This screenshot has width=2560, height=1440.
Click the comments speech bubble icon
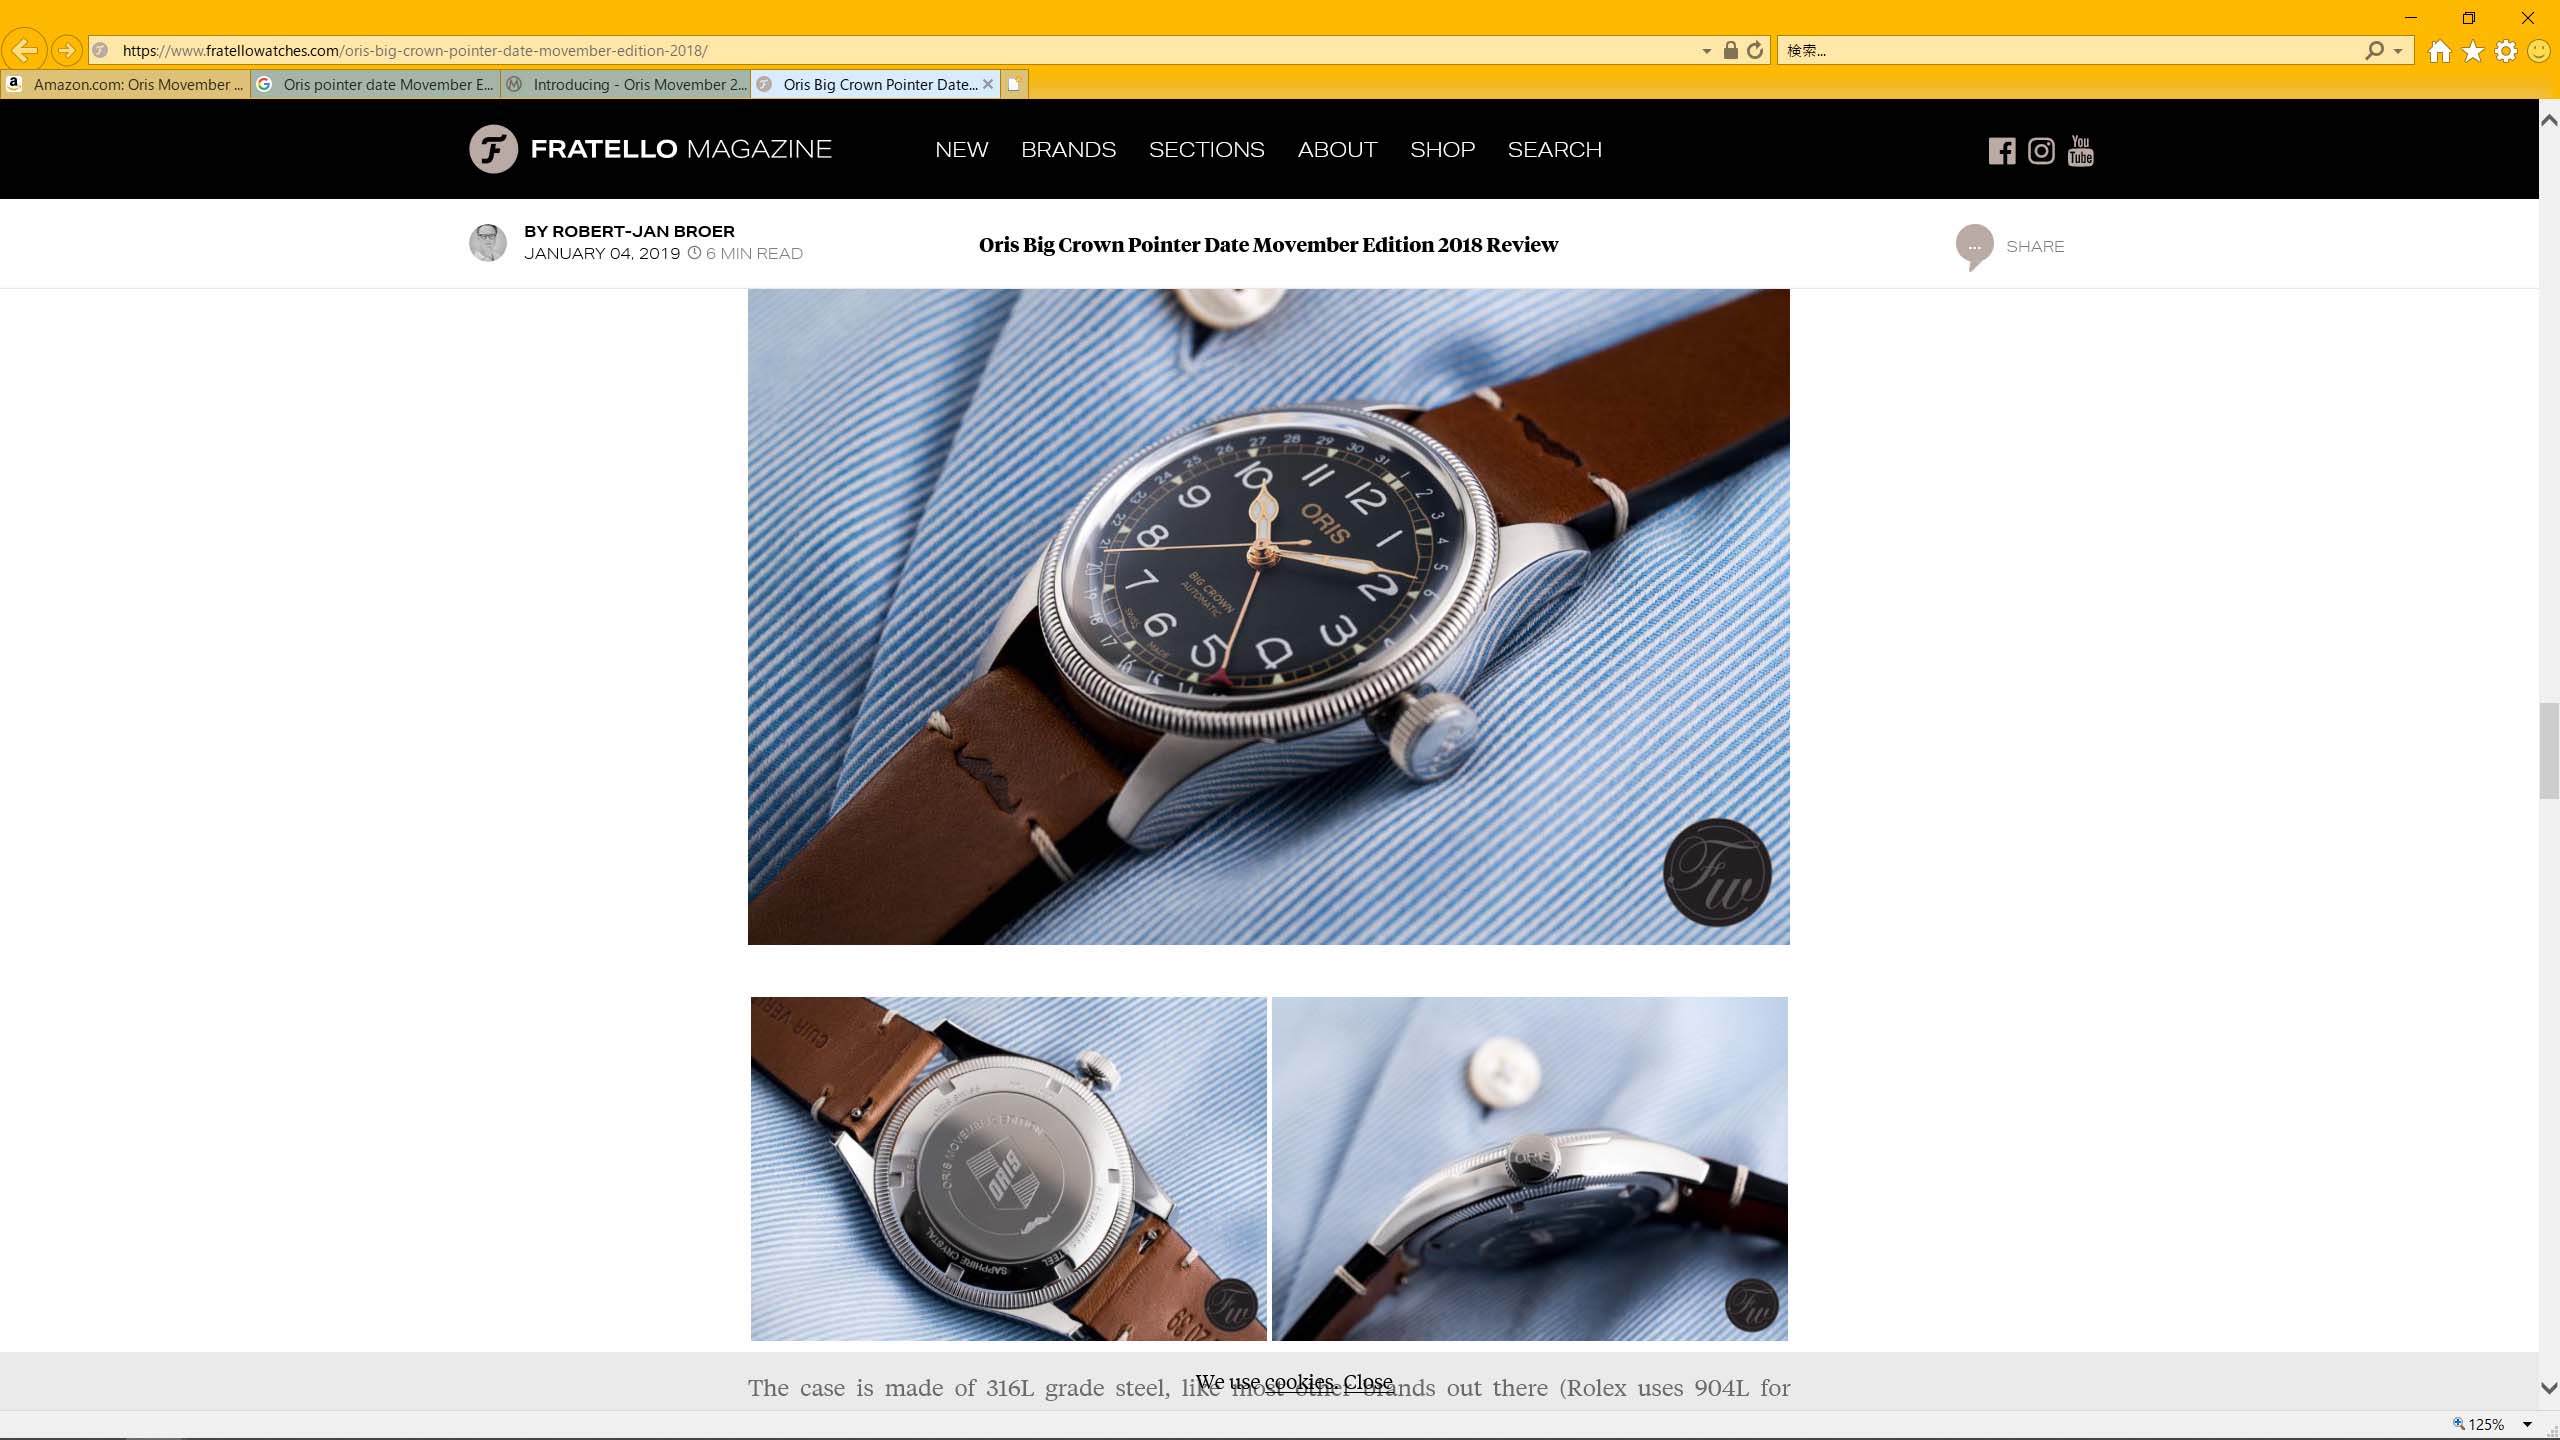click(1974, 247)
